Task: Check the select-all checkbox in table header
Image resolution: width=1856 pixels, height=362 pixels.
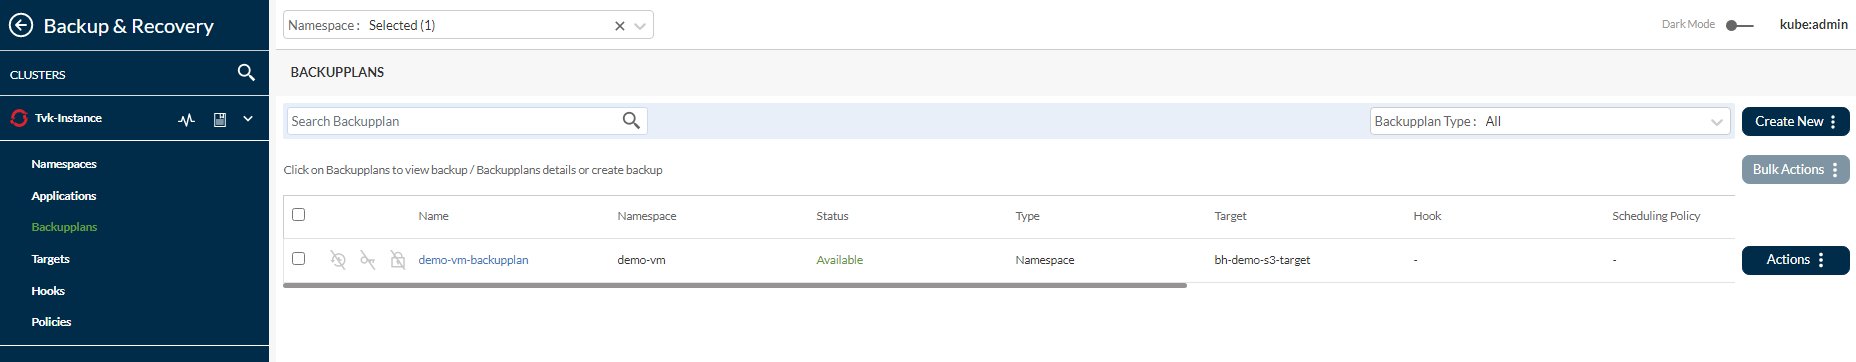Action: (x=298, y=214)
